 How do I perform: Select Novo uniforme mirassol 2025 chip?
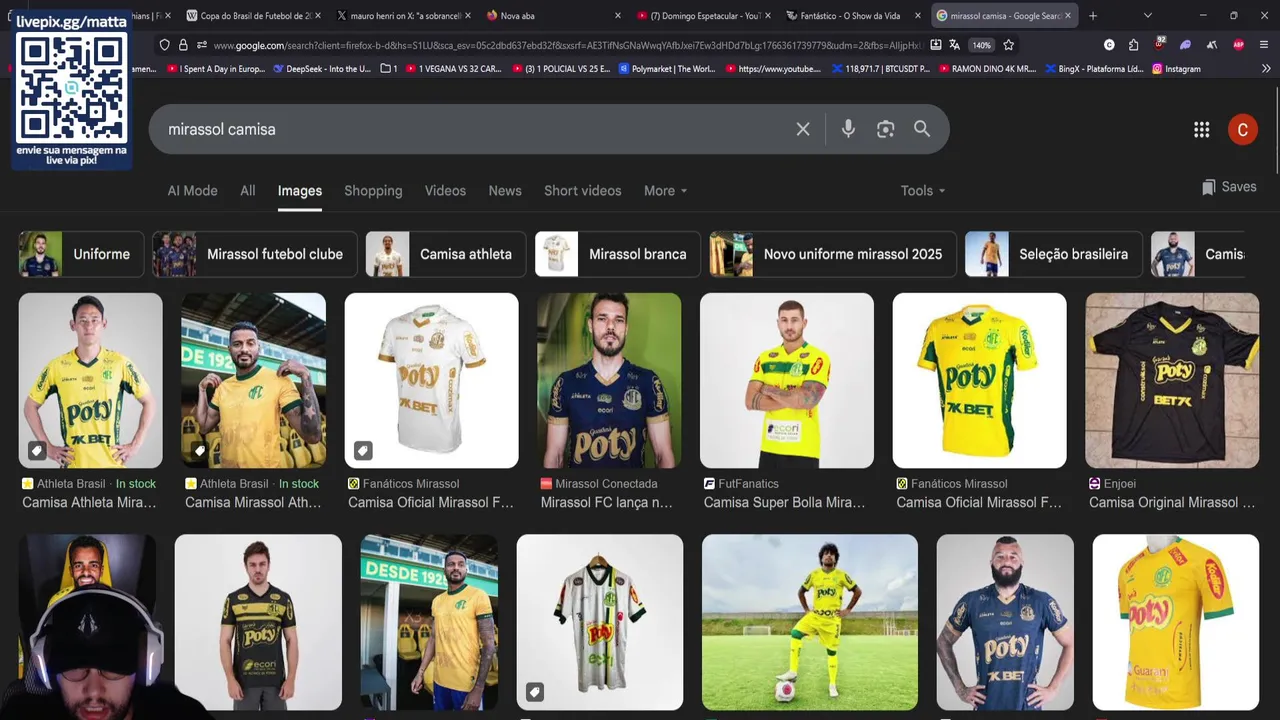(832, 254)
